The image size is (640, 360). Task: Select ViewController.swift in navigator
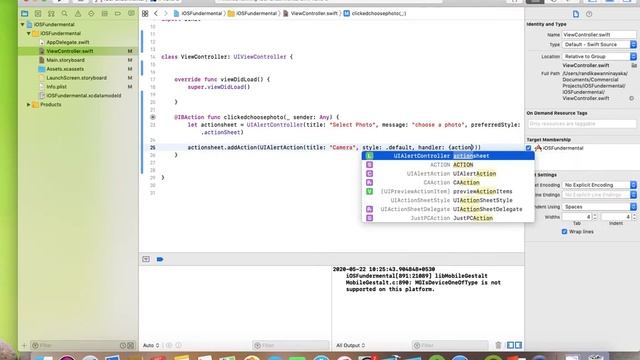click(x=70, y=51)
